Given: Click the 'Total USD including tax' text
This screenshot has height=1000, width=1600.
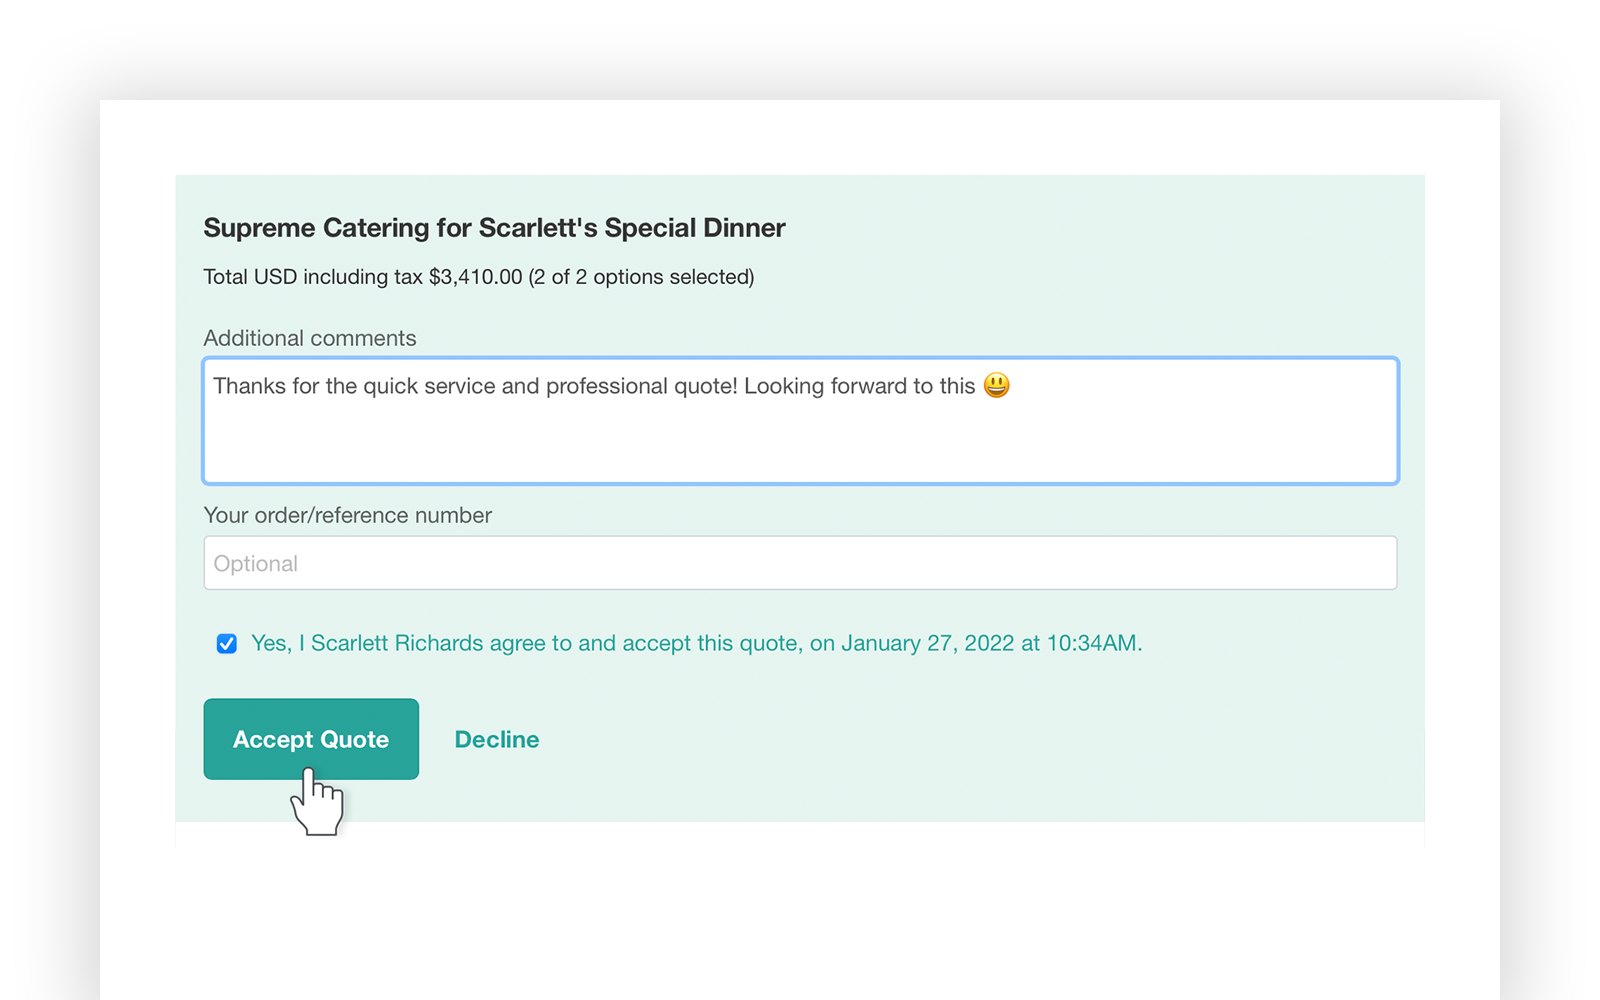Looking at the screenshot, I should point(313,277).
